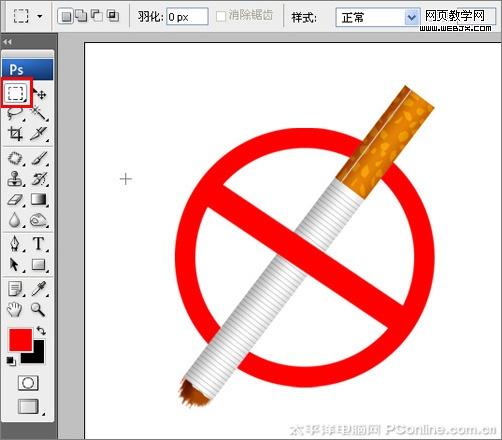Pick the Clone Stamp tool
The image size is (502, 440).
[15, 179]
